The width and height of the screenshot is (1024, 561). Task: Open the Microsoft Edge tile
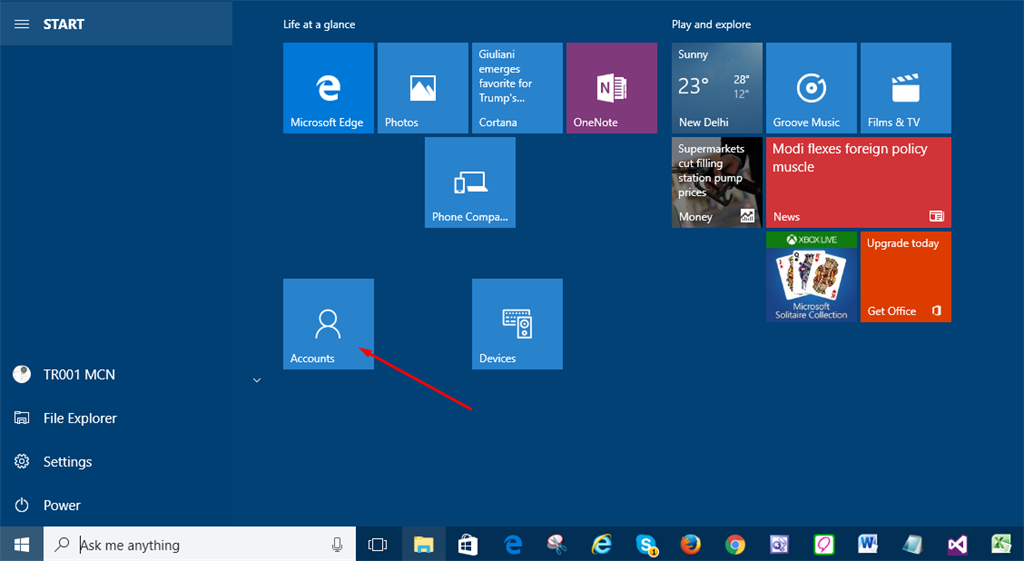pos(328,88)
